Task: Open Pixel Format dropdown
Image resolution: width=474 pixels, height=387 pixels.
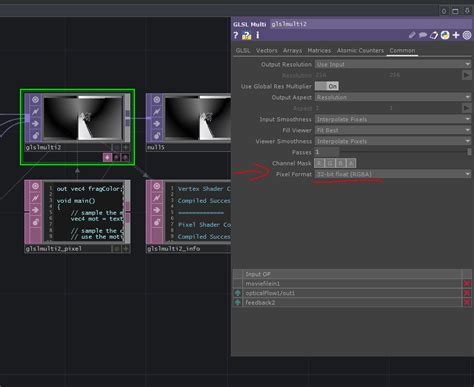Action: point(393,174)
